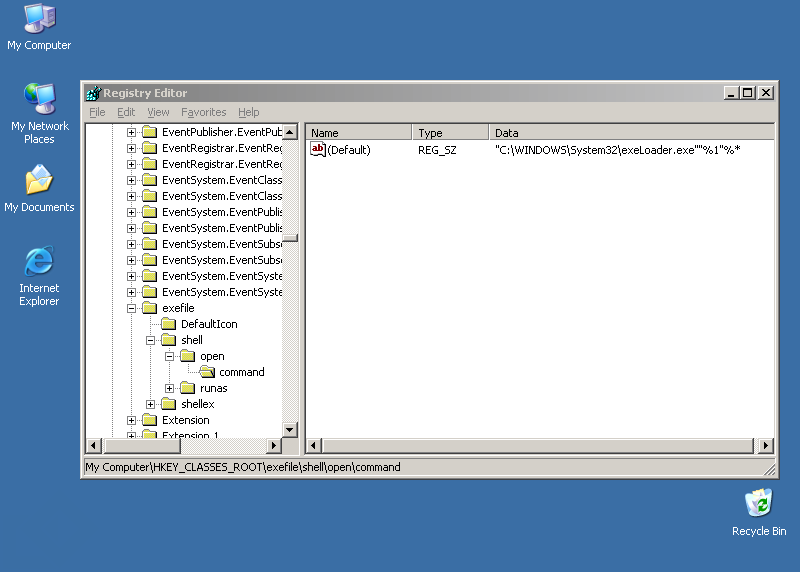Open the Help menu
Viewport: 800px width, 572px height.
point(248,112)
